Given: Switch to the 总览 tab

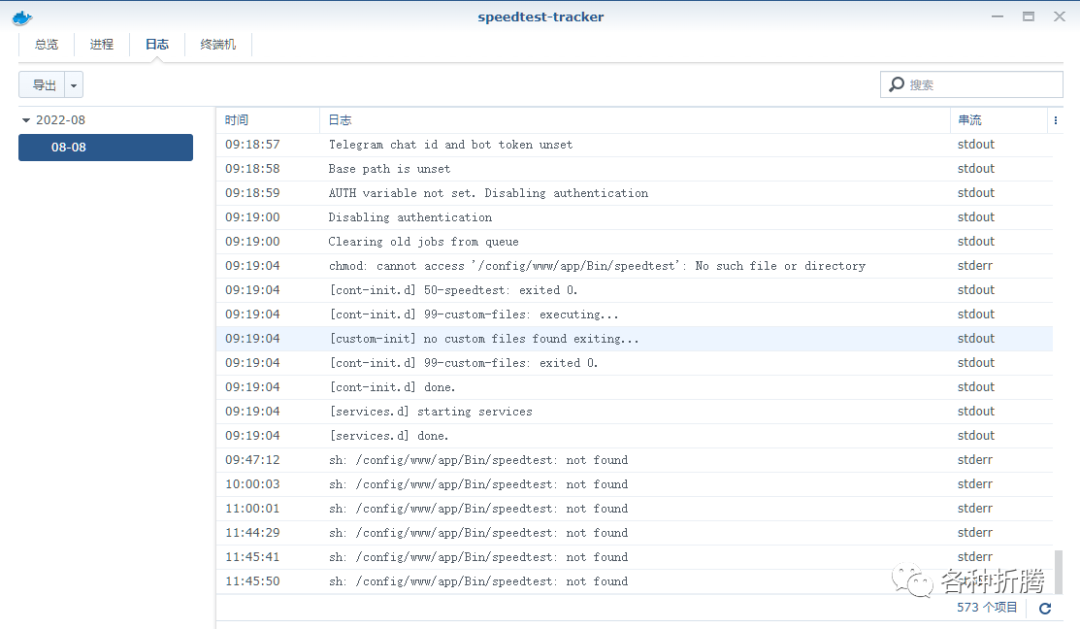Looking at the screenshot, I should 46,44.
